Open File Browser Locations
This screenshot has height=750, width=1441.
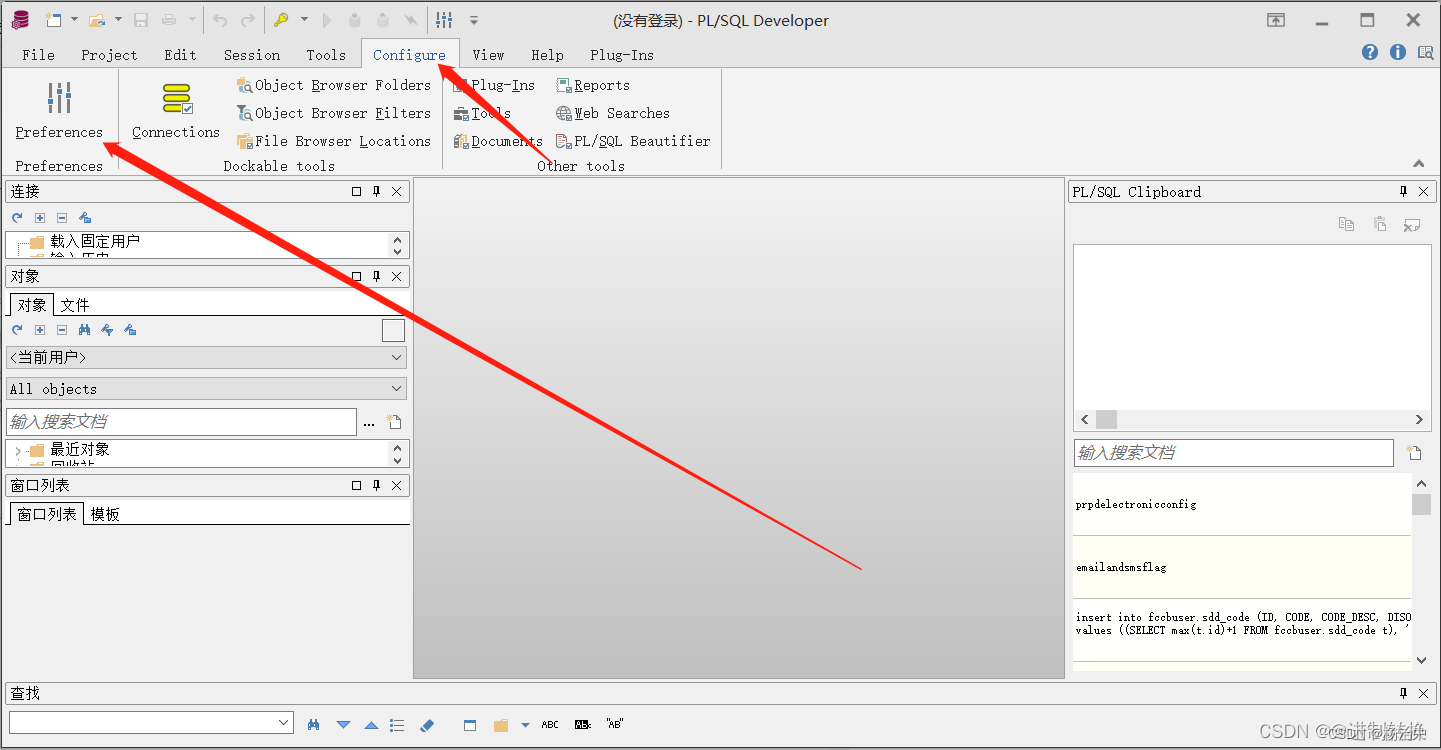click(333, 141)
